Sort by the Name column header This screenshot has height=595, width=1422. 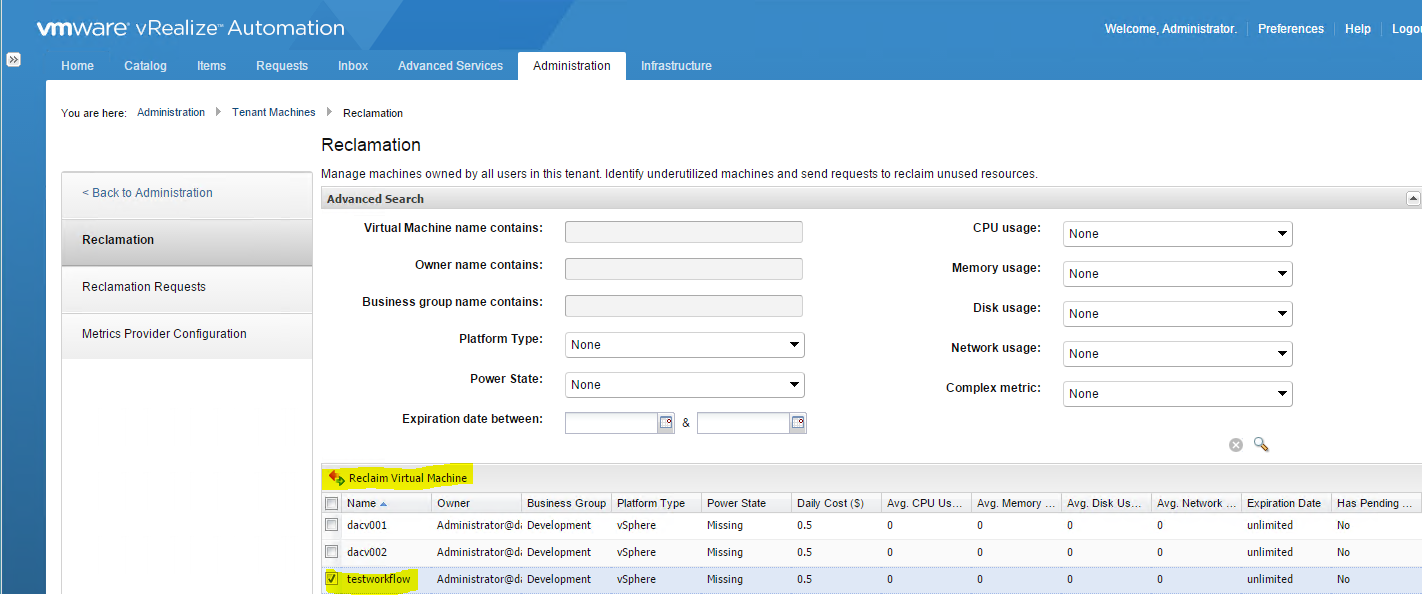(x=387, y=503)
